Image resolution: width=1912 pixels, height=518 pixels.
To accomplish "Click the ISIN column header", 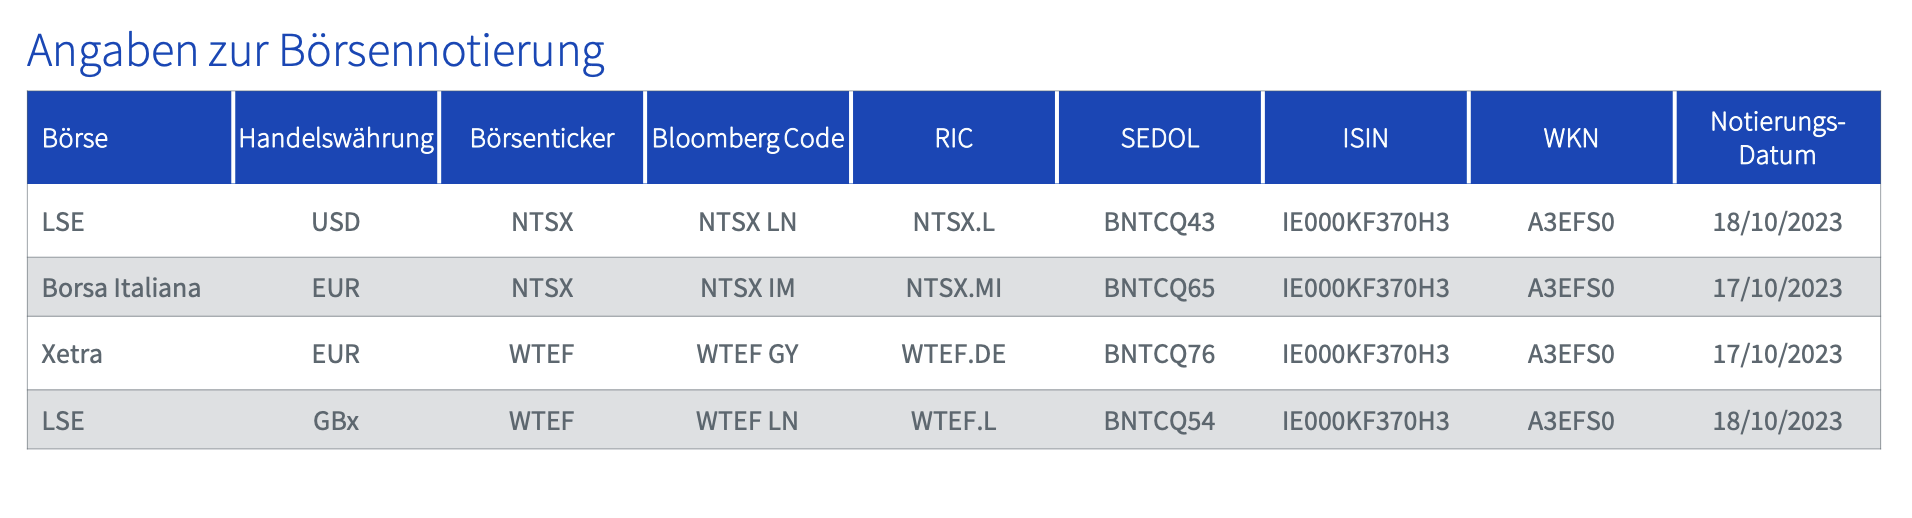I will (x=1365, y=138).
